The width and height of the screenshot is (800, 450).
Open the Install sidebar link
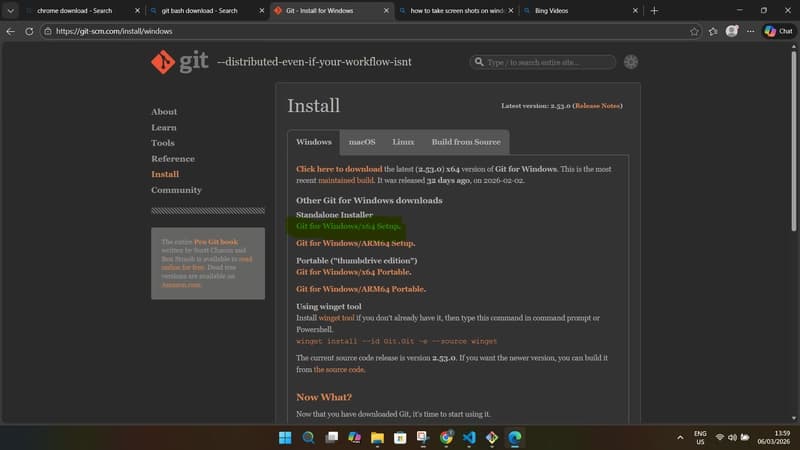tap(165, 174)
